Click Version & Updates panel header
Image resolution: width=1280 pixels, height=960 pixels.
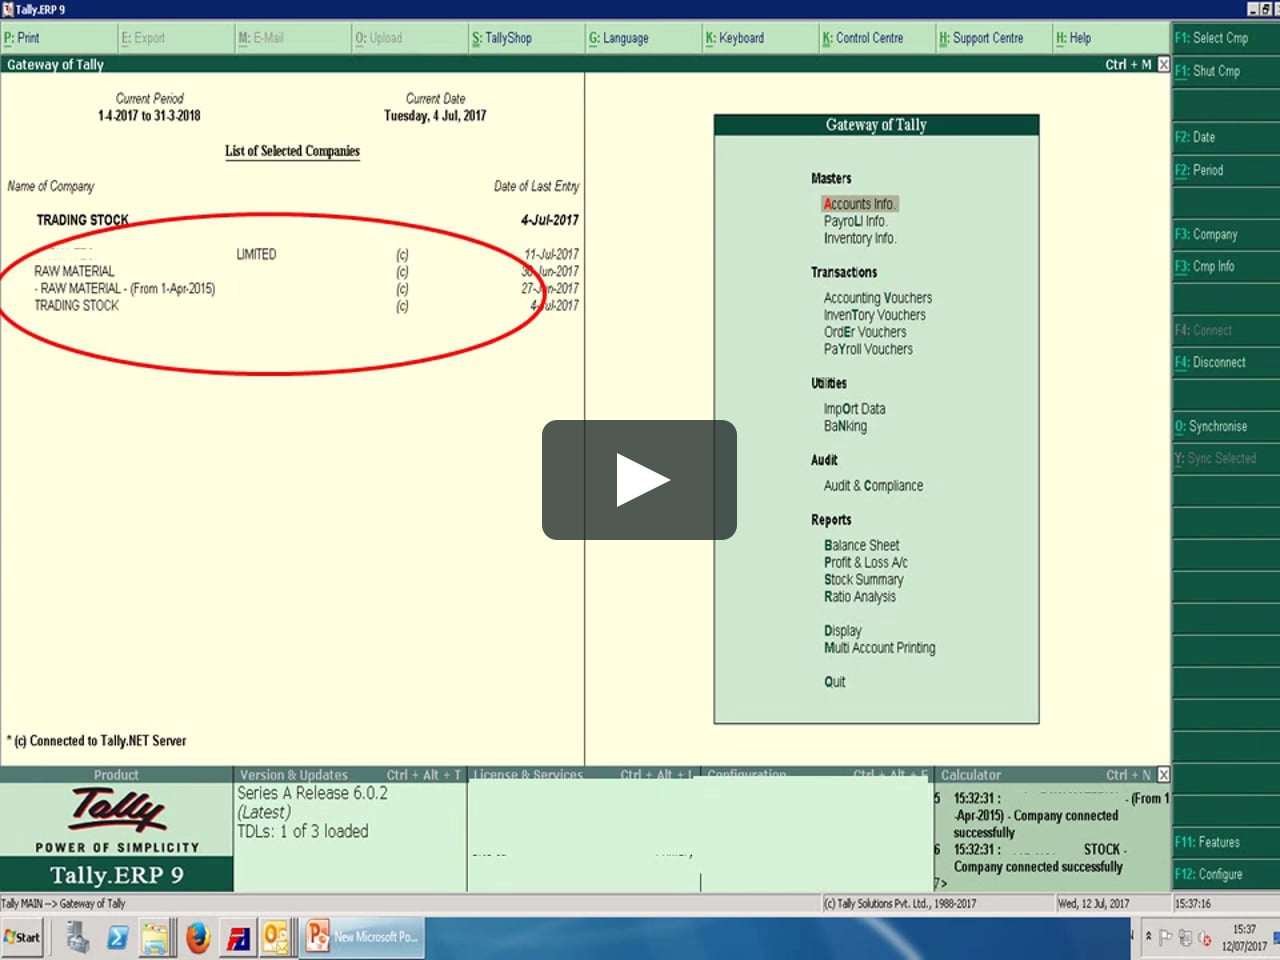tap(350, 775)
